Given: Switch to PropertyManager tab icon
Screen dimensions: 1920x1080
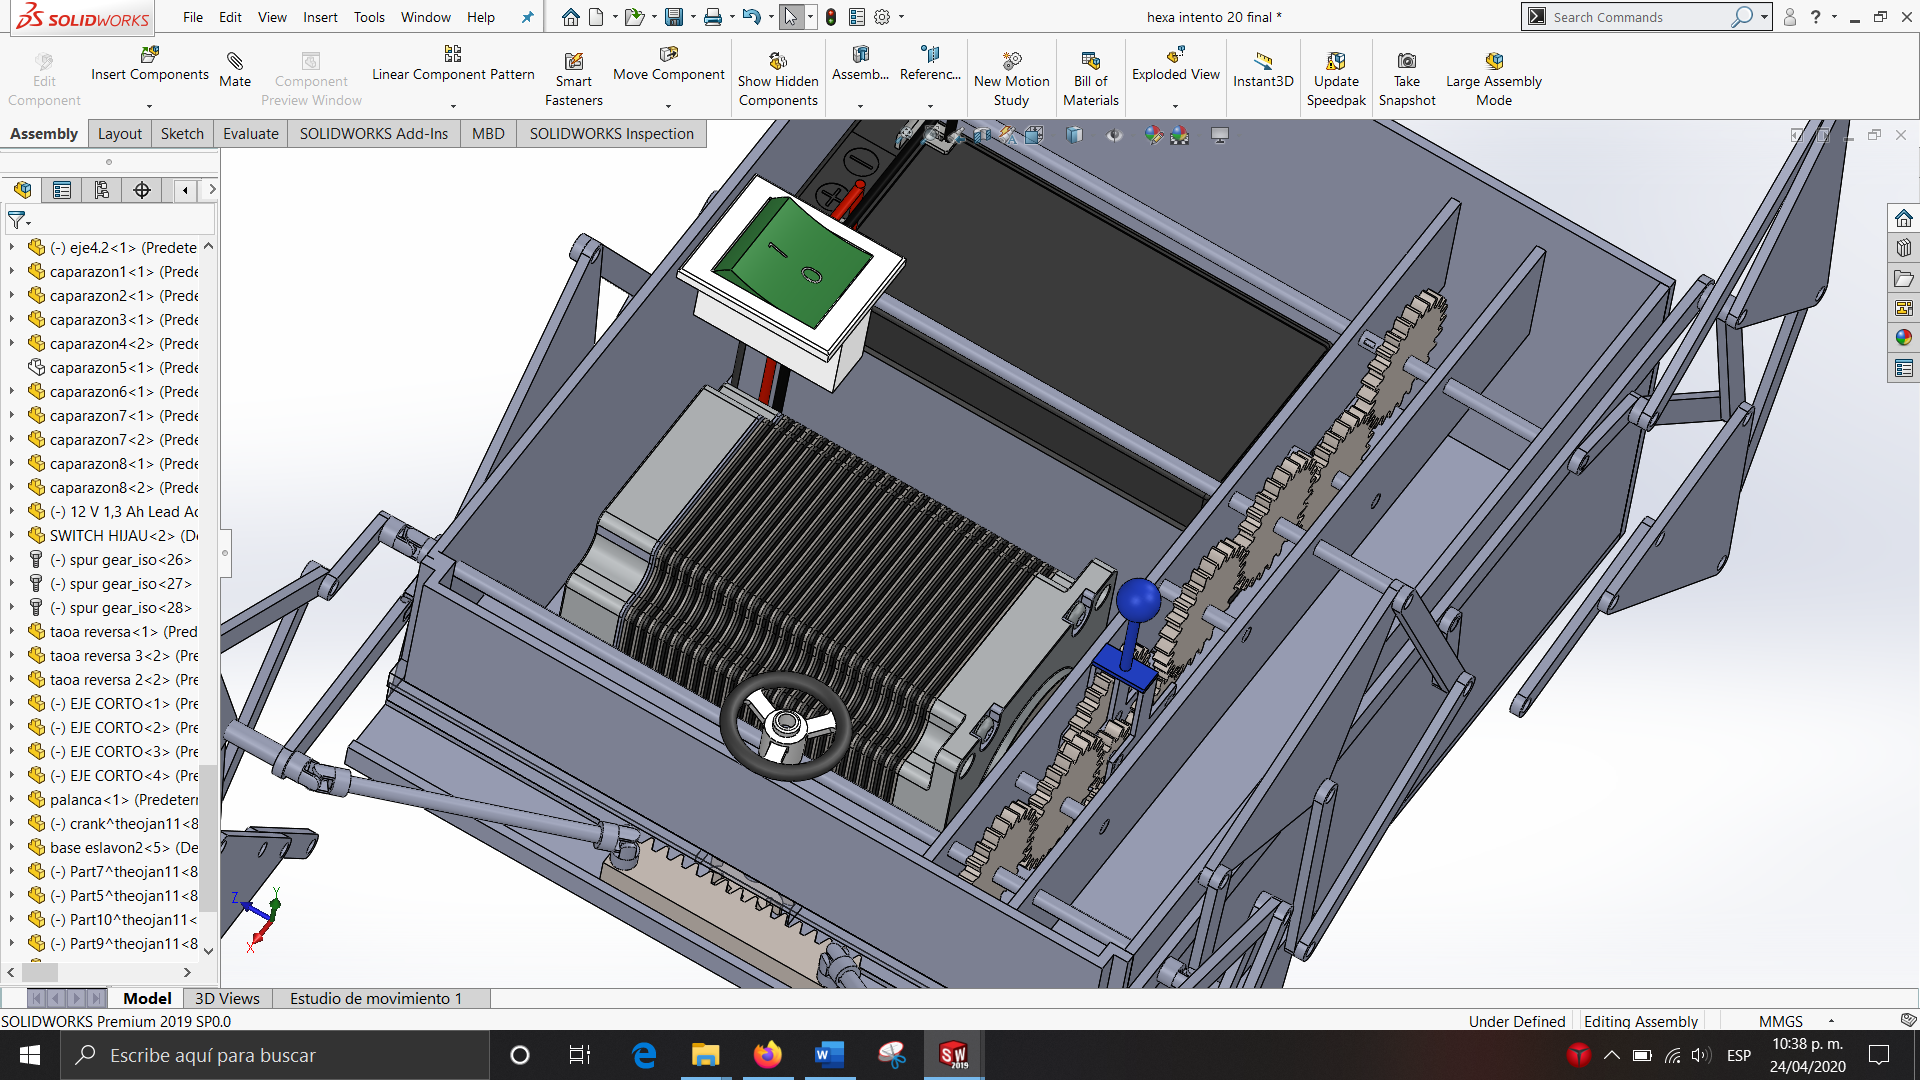Looking at the screenshot, I should tap(62, 190).
